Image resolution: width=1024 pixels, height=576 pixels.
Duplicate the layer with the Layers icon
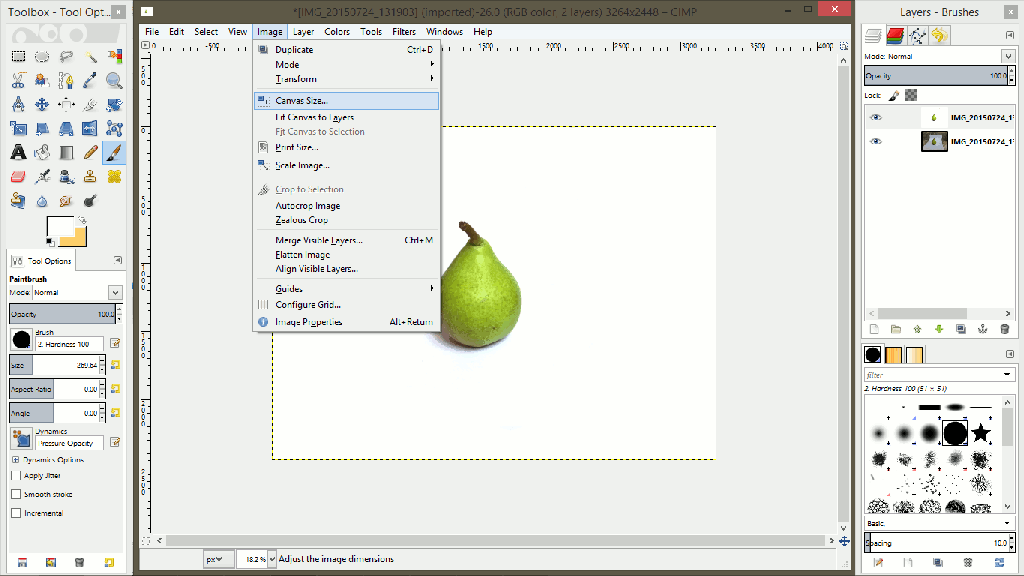[961, 329]
